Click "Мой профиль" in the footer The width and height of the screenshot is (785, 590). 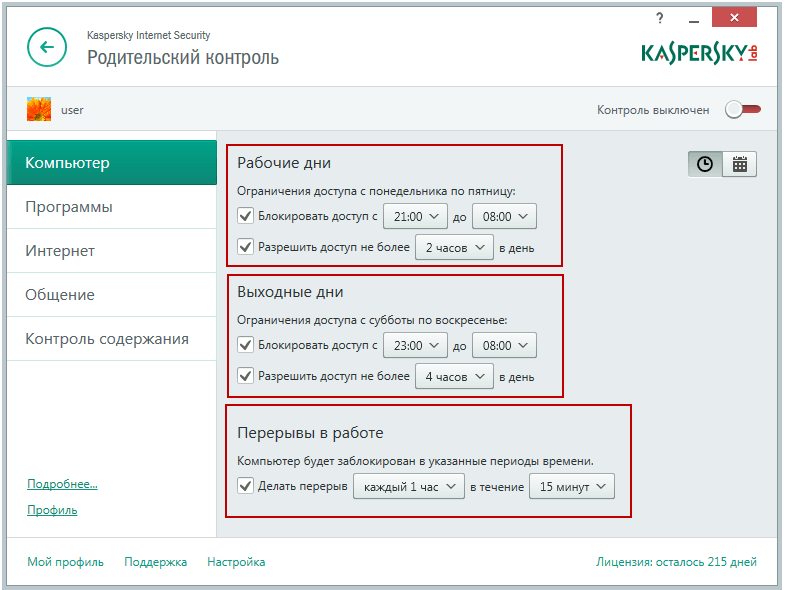[65, 562]
